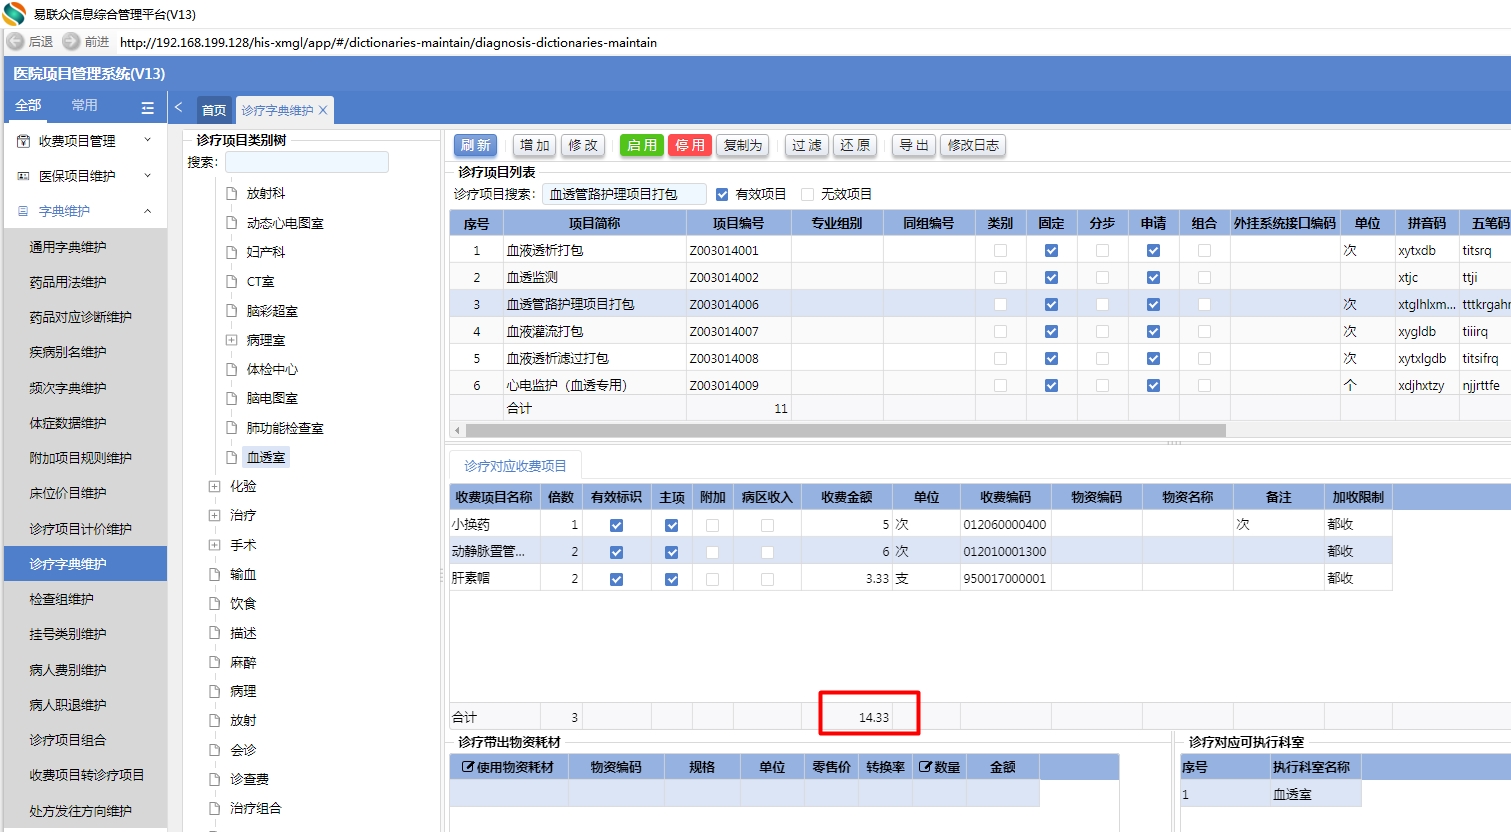Click the back arrow icon beside 后退
1511x832 pixels.
click(x=15, y=42)
